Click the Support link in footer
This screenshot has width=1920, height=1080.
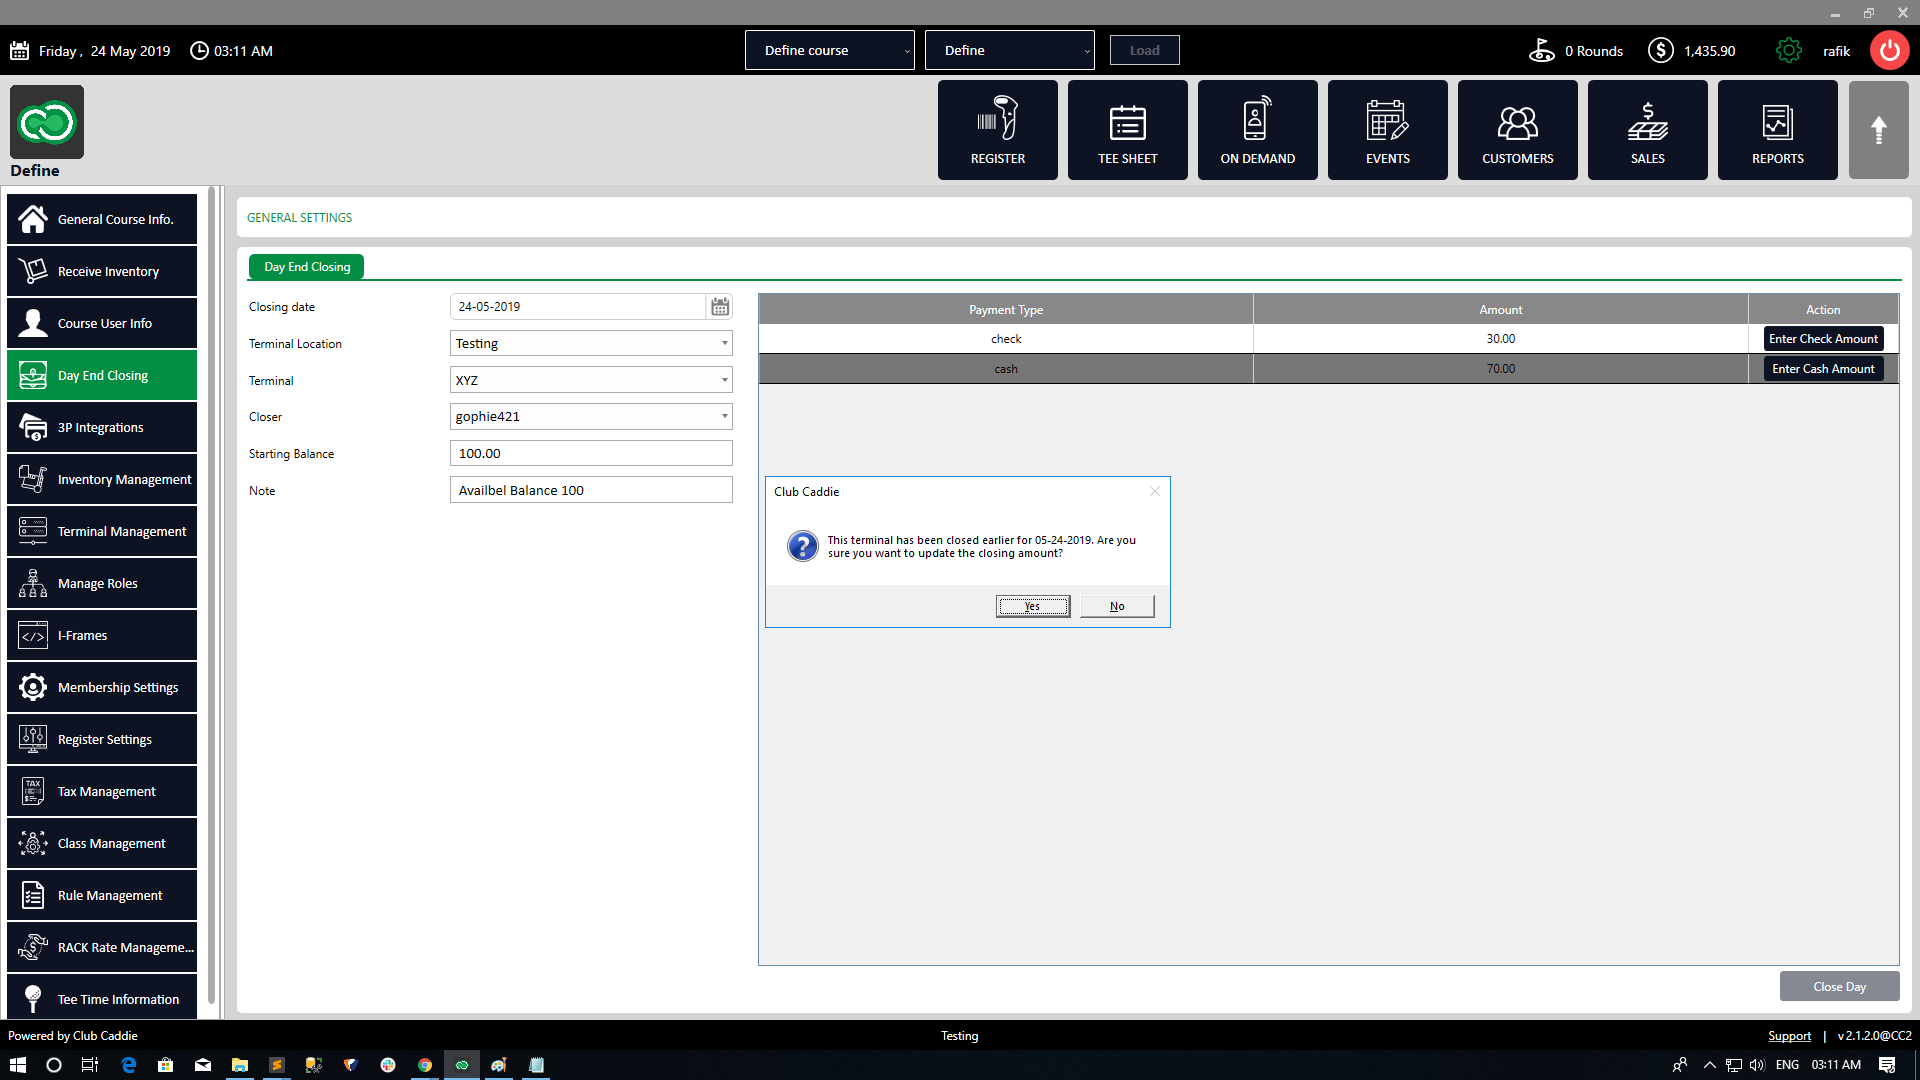point(1789,1036)
